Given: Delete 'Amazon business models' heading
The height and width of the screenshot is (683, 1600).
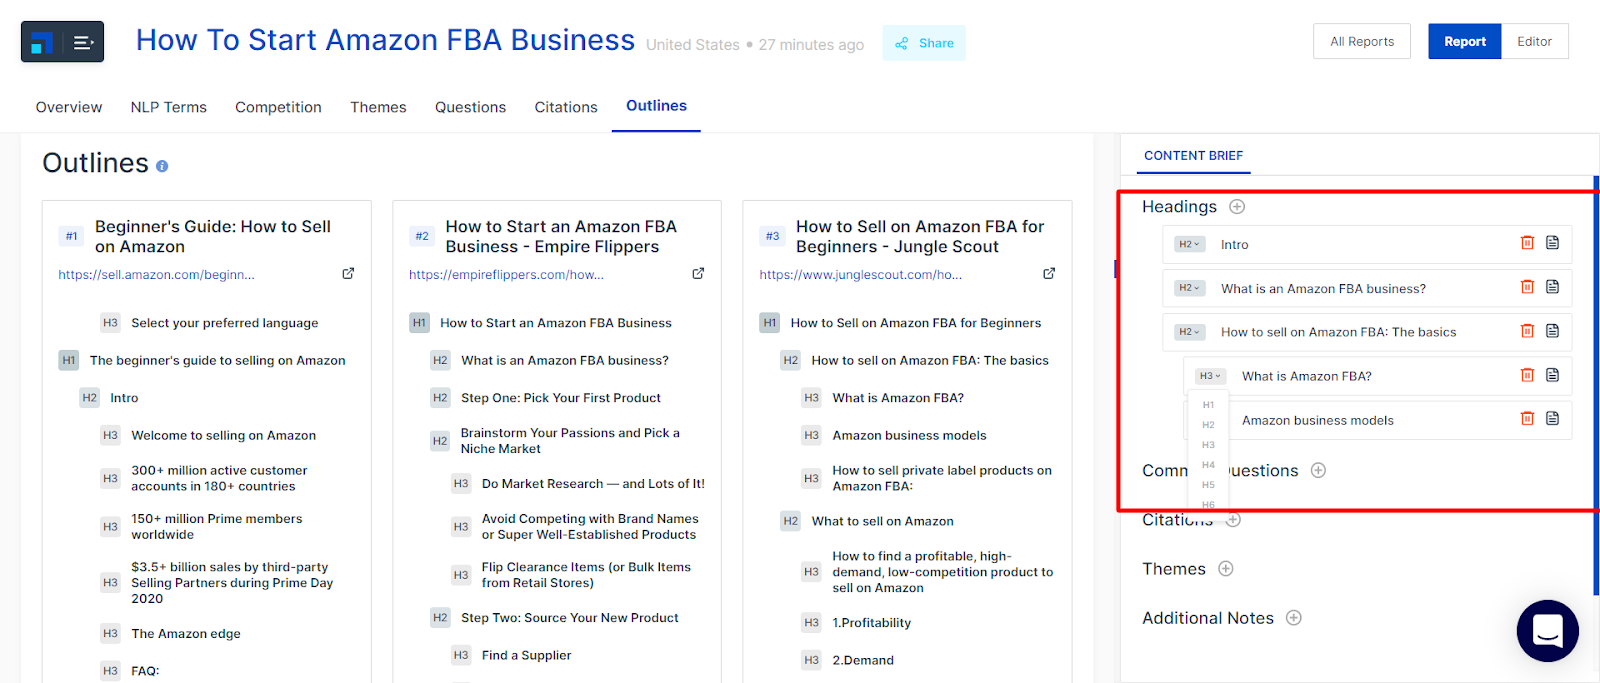Looking at the screenshot, I should (x=1527, y=419).
